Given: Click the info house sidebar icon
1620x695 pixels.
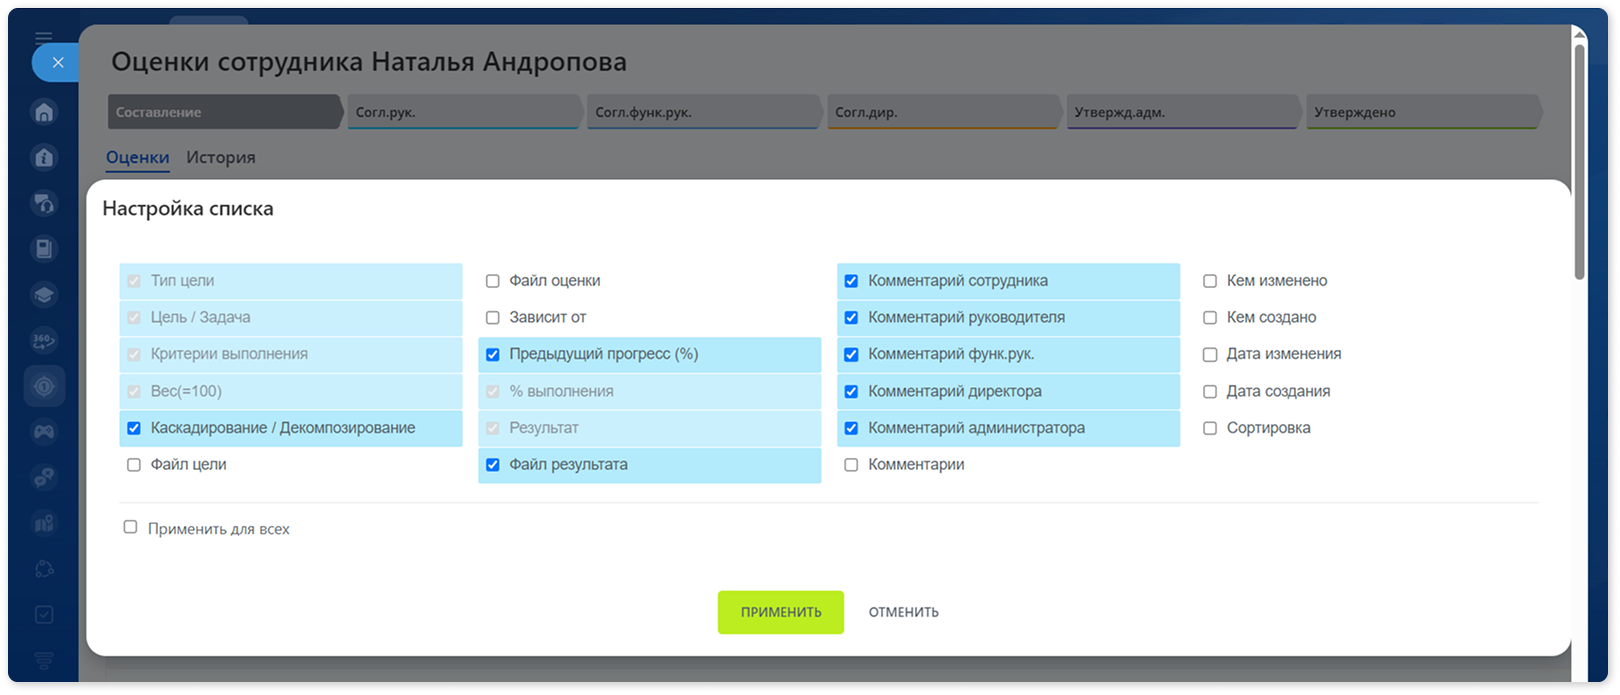Looking at the screenshot, I should click(x=44, y=157).
